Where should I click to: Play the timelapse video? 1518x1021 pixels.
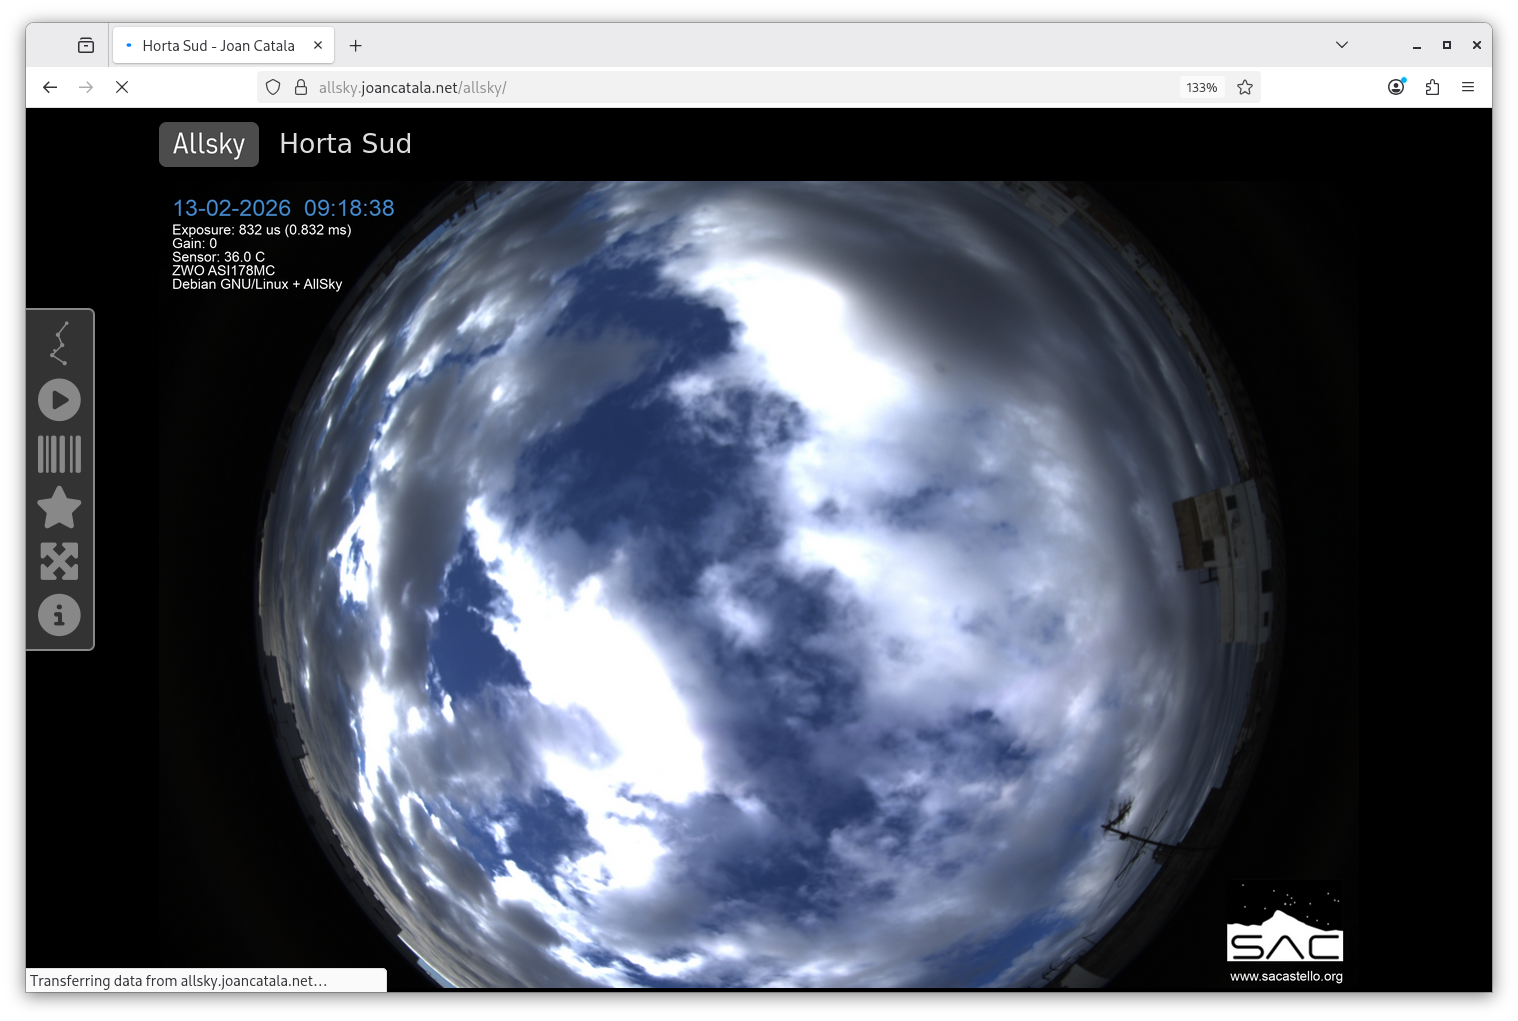coord(59,400)
